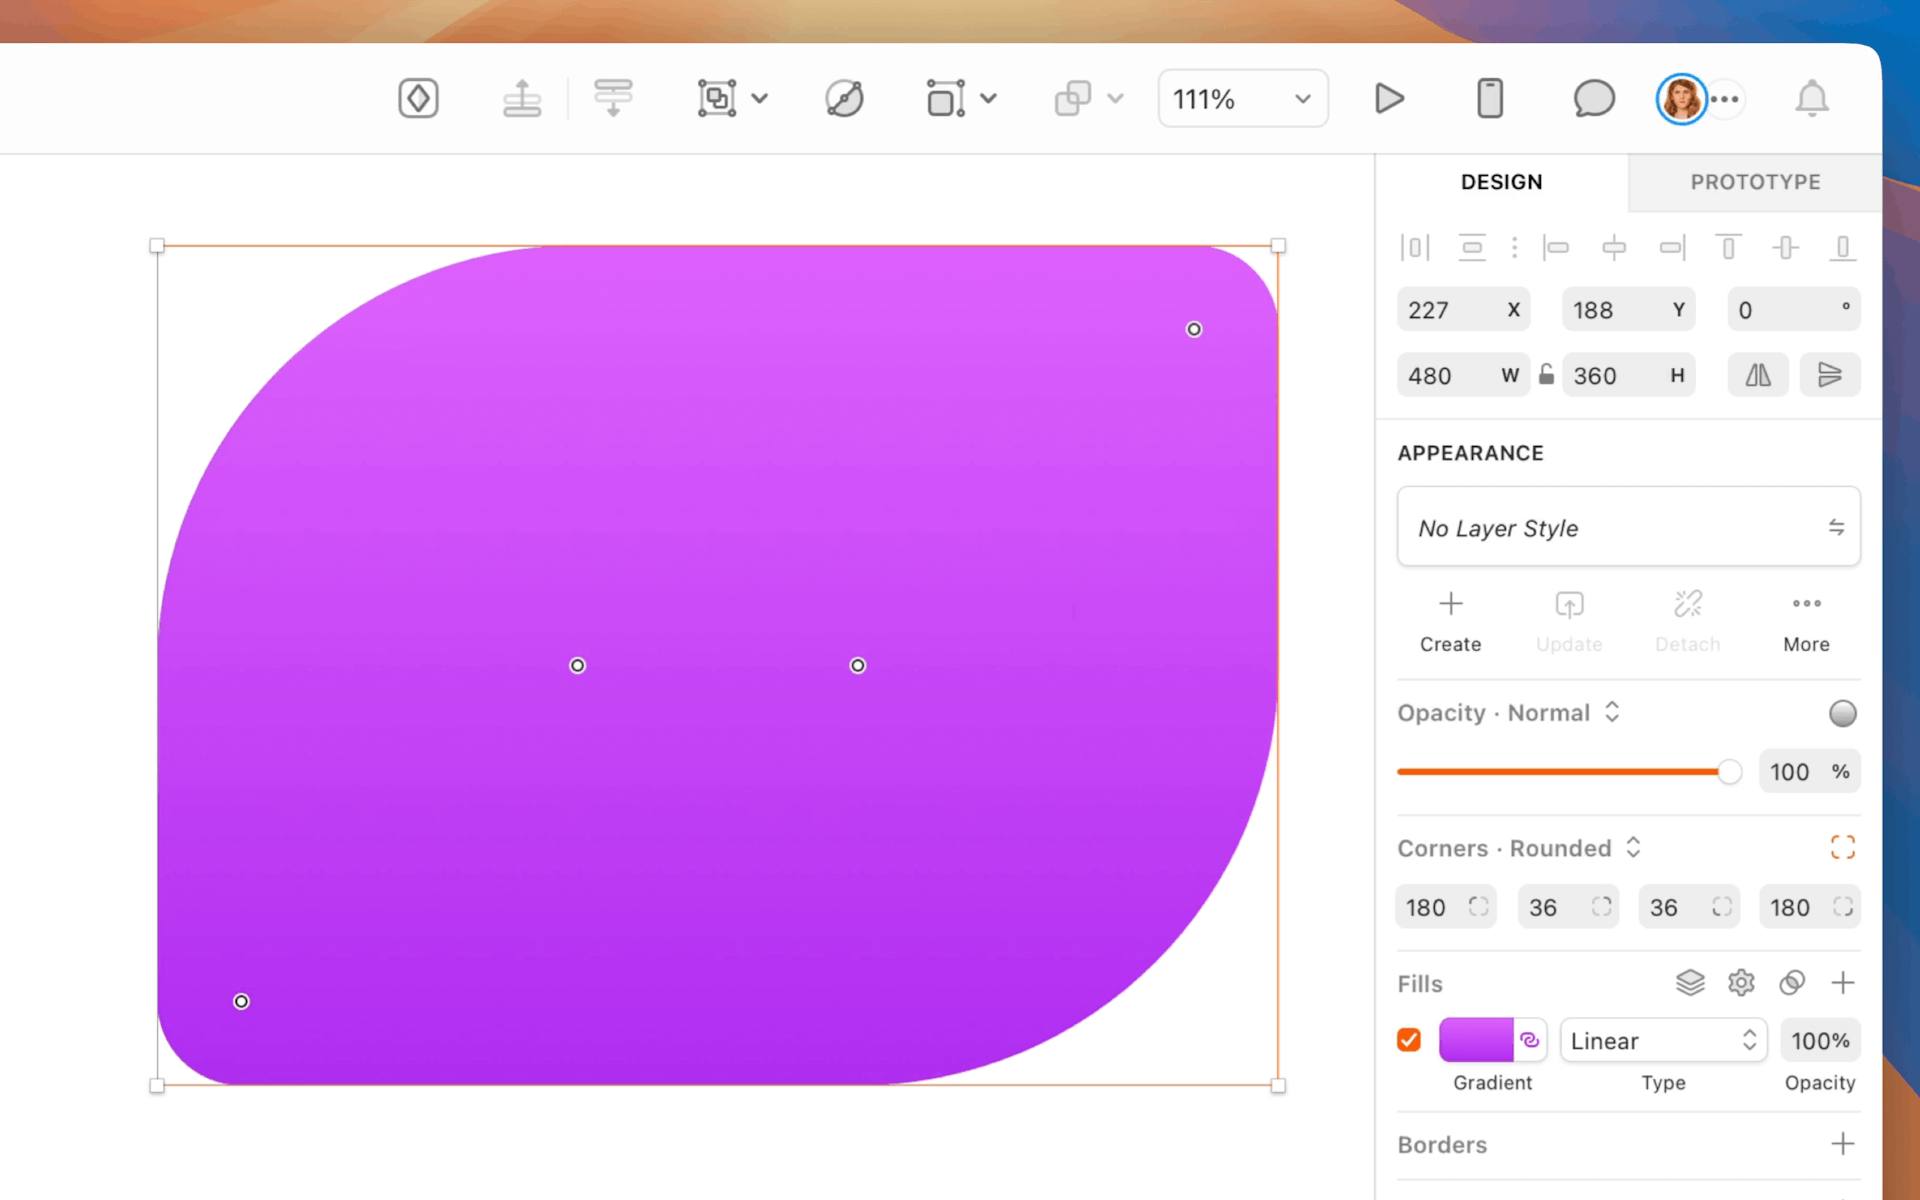Open the zoom level dropdown

point(1242,98)
